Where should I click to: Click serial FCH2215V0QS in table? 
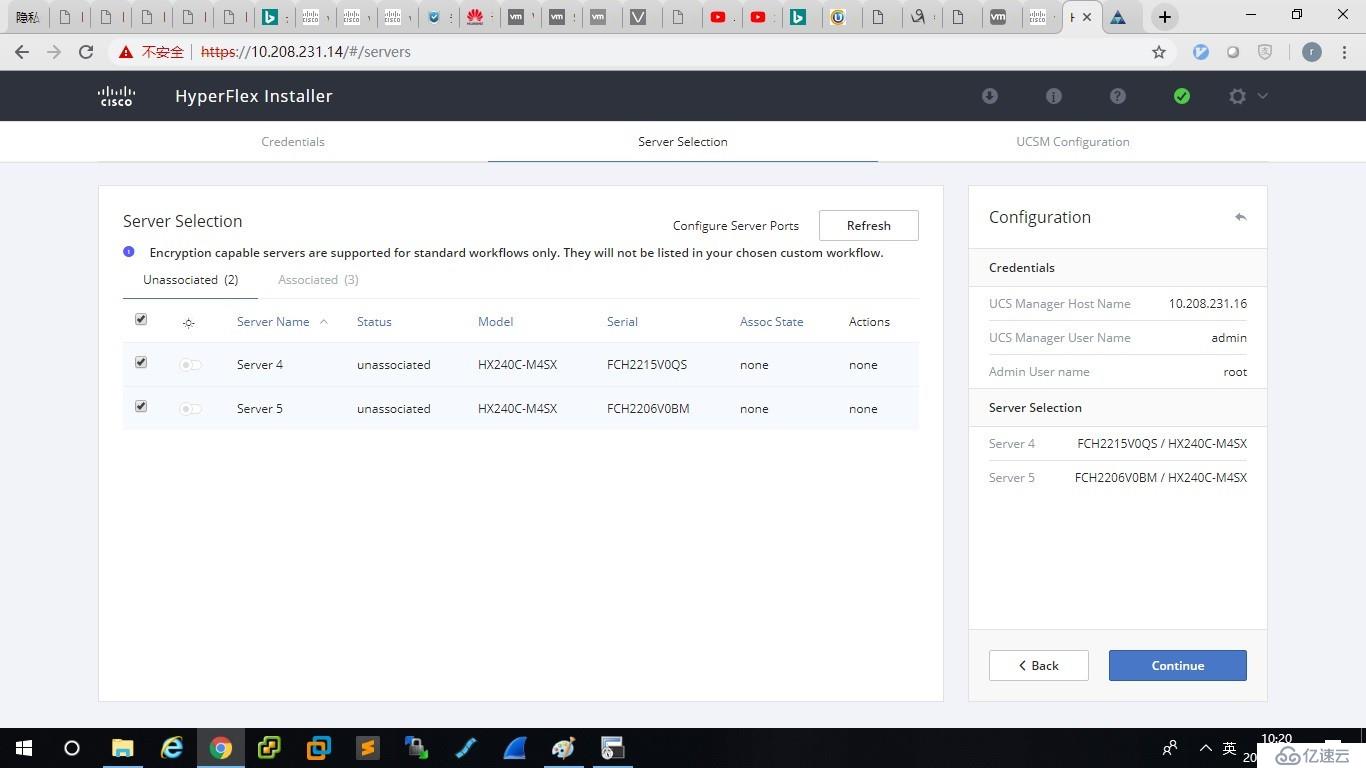click(x=647, y=365)
